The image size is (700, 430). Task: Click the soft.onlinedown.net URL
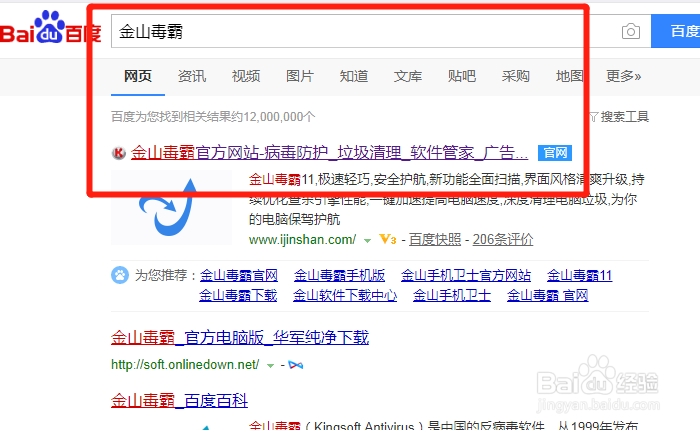[185, 365]
